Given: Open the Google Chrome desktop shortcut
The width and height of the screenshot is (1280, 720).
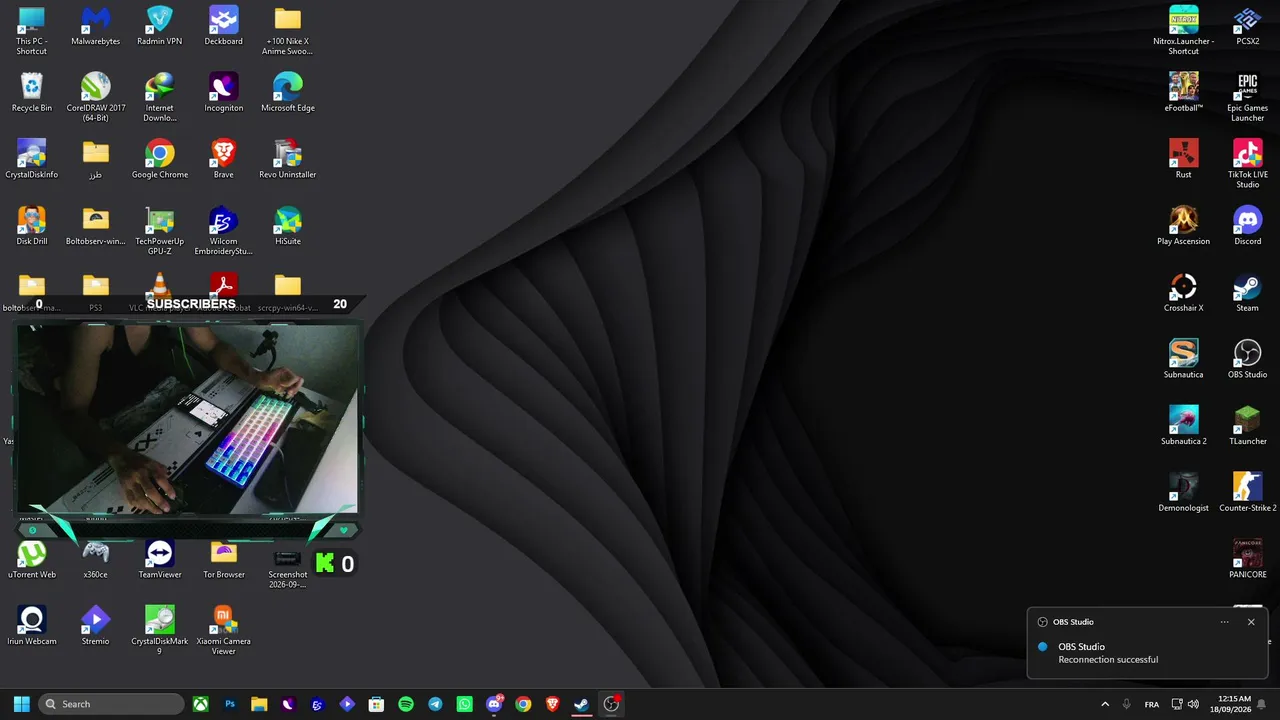Looking at the screenshot, I should (160, 159).
